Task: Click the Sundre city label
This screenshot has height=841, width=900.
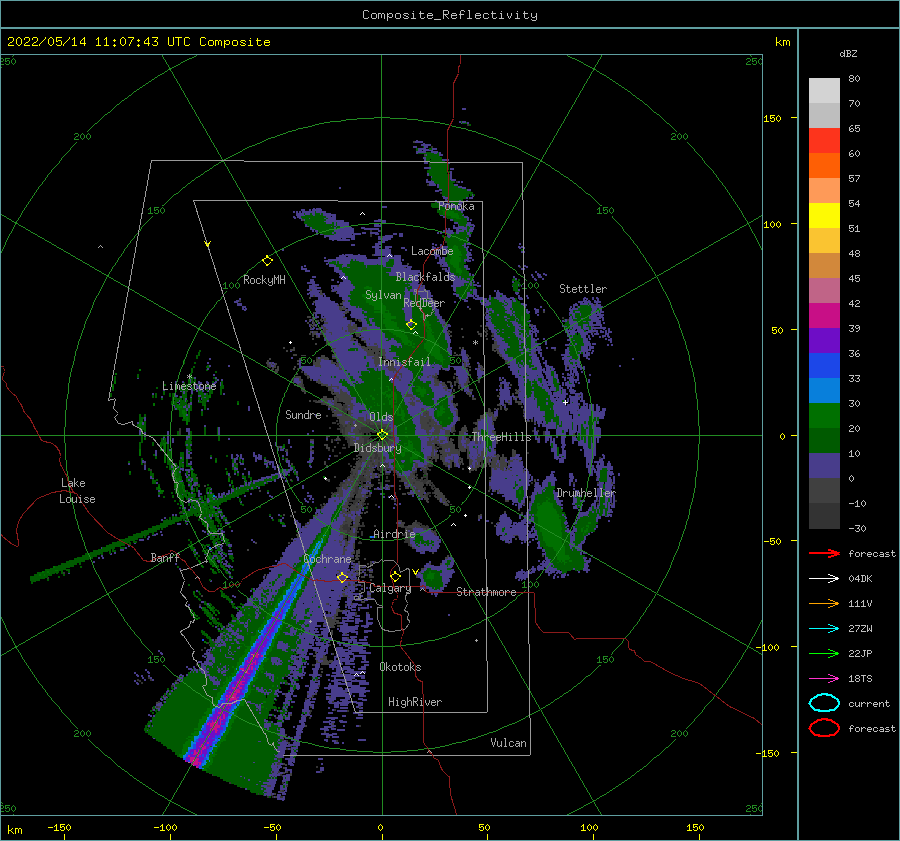Action: tap(303, 414)
